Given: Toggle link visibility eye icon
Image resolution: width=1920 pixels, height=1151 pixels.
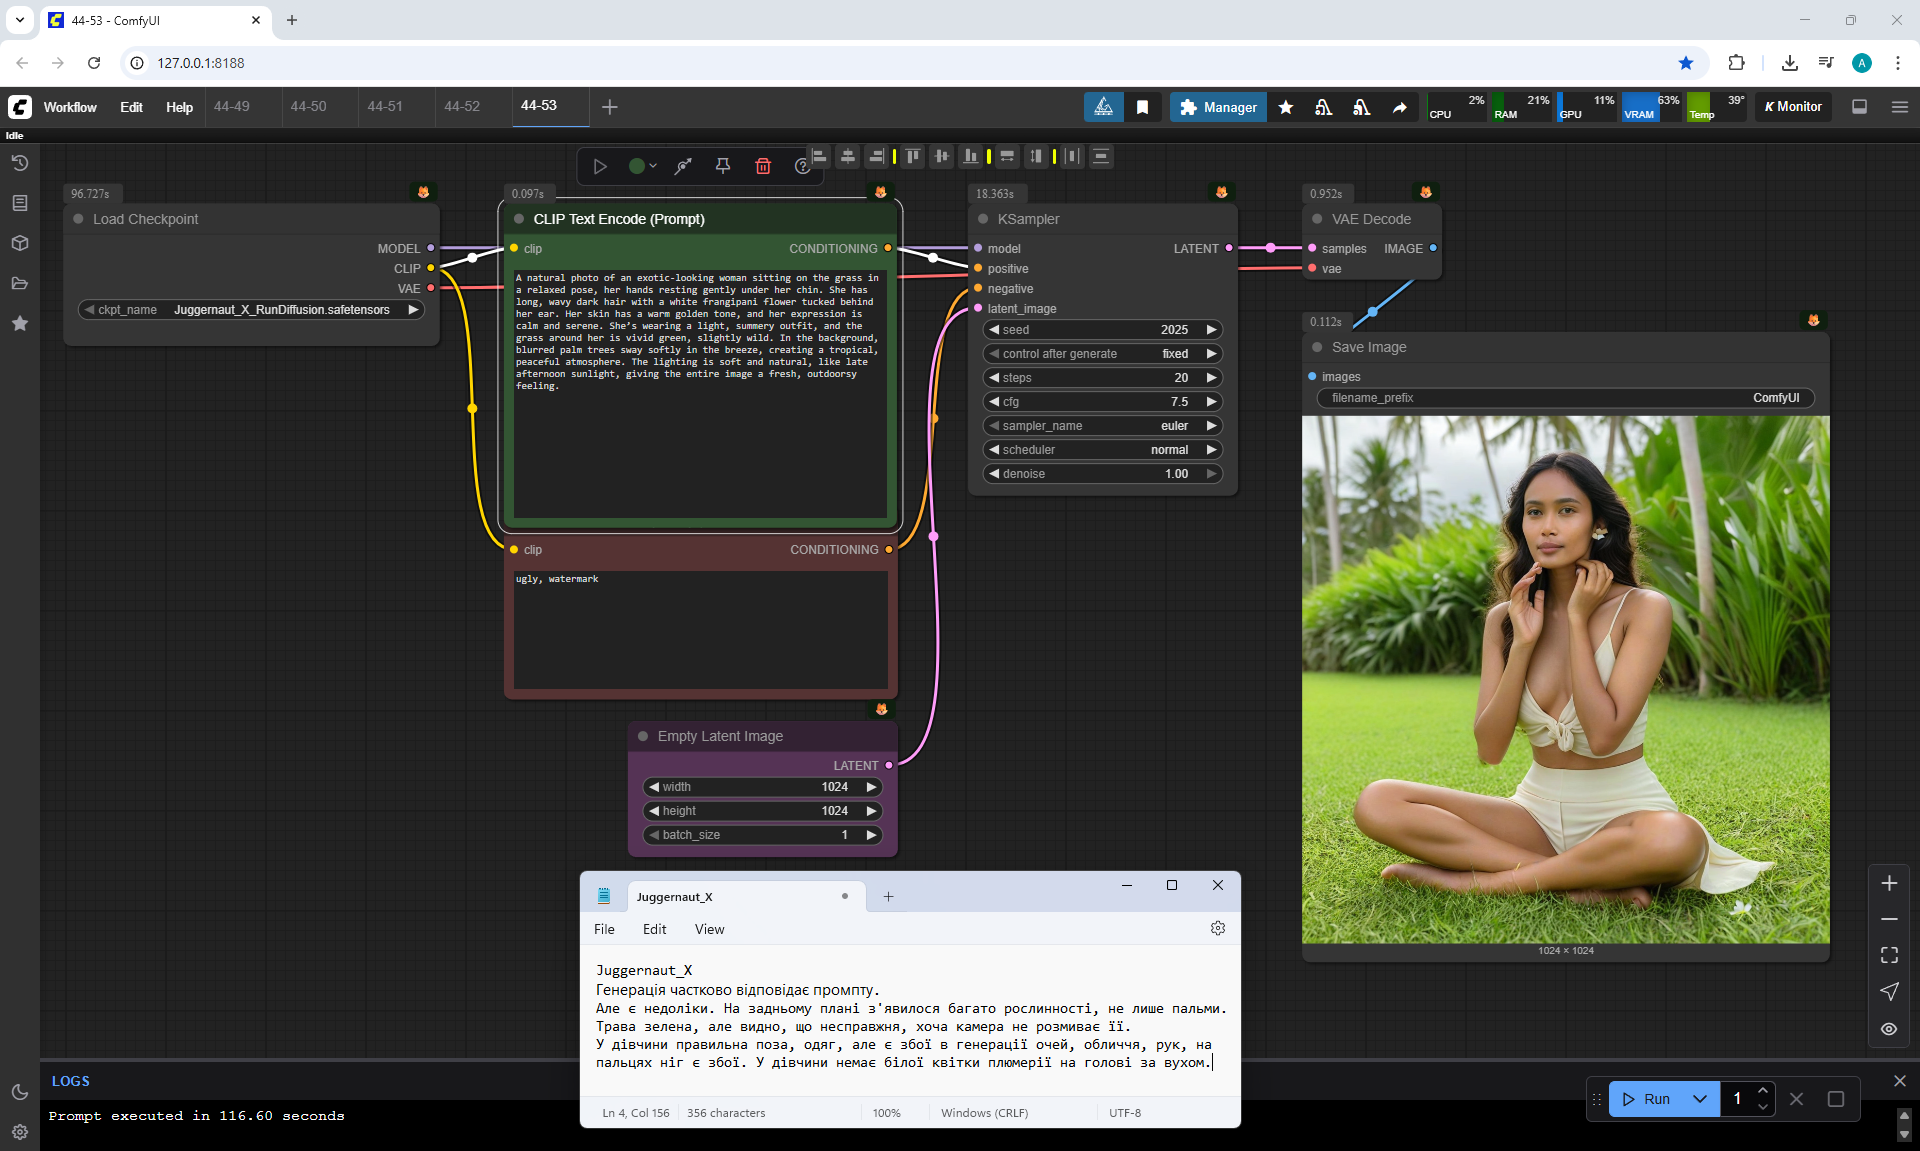Looking at the screenshot, I should click(1889, 1029).
